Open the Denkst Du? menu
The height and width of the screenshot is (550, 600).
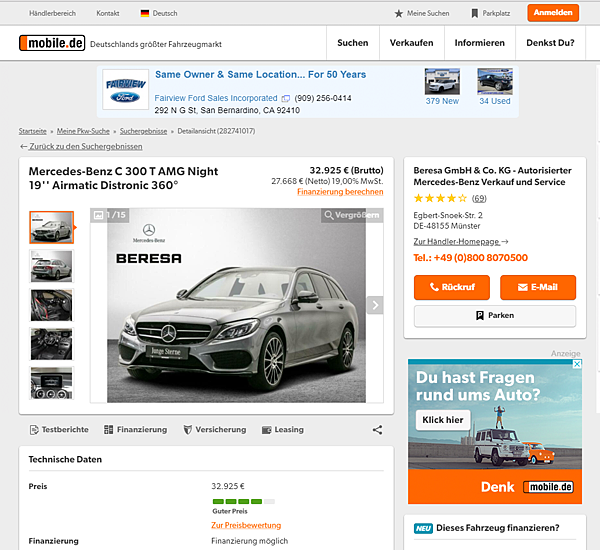tap(550, 43)
